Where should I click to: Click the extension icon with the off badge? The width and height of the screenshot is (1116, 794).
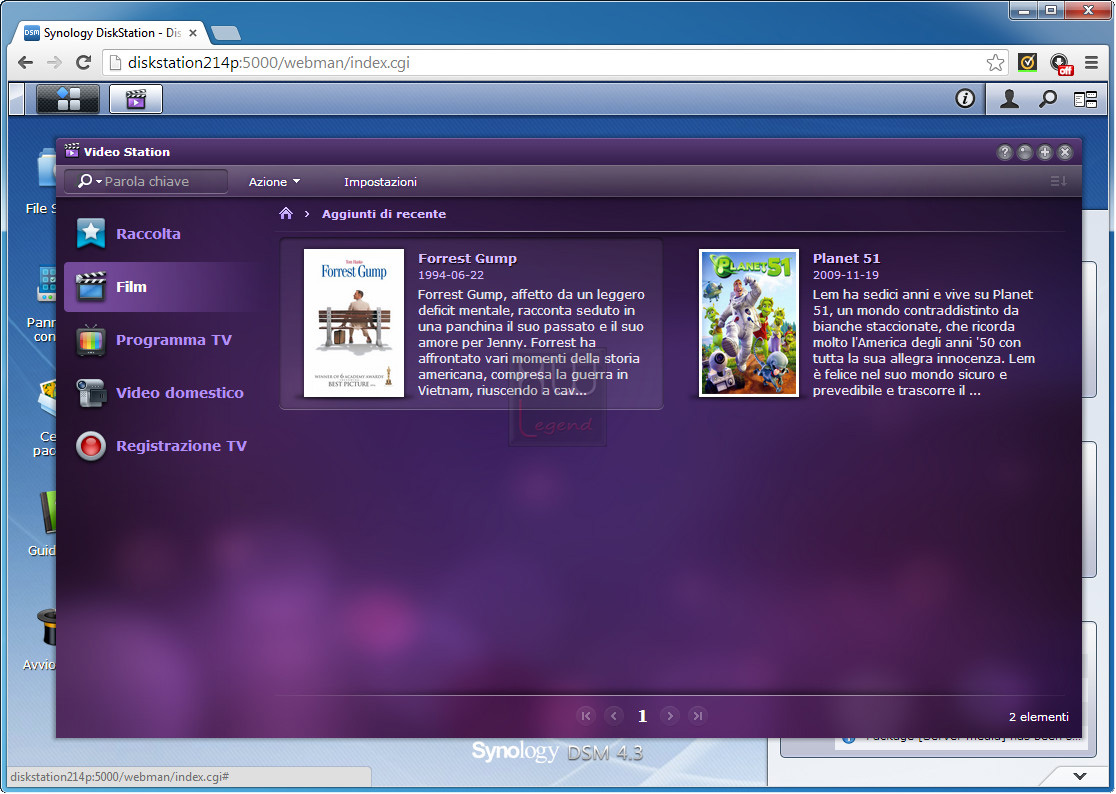(x=1061, y=64)
